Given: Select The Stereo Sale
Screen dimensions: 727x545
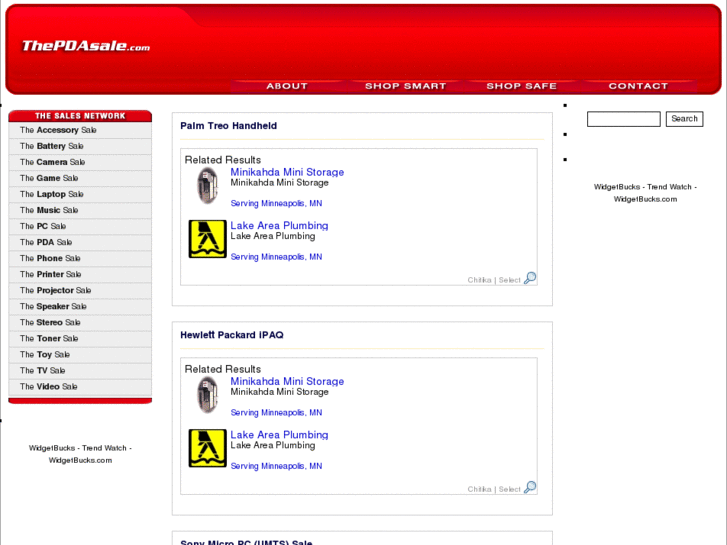Looking at the screenshot, I should [x=50, y=322].
